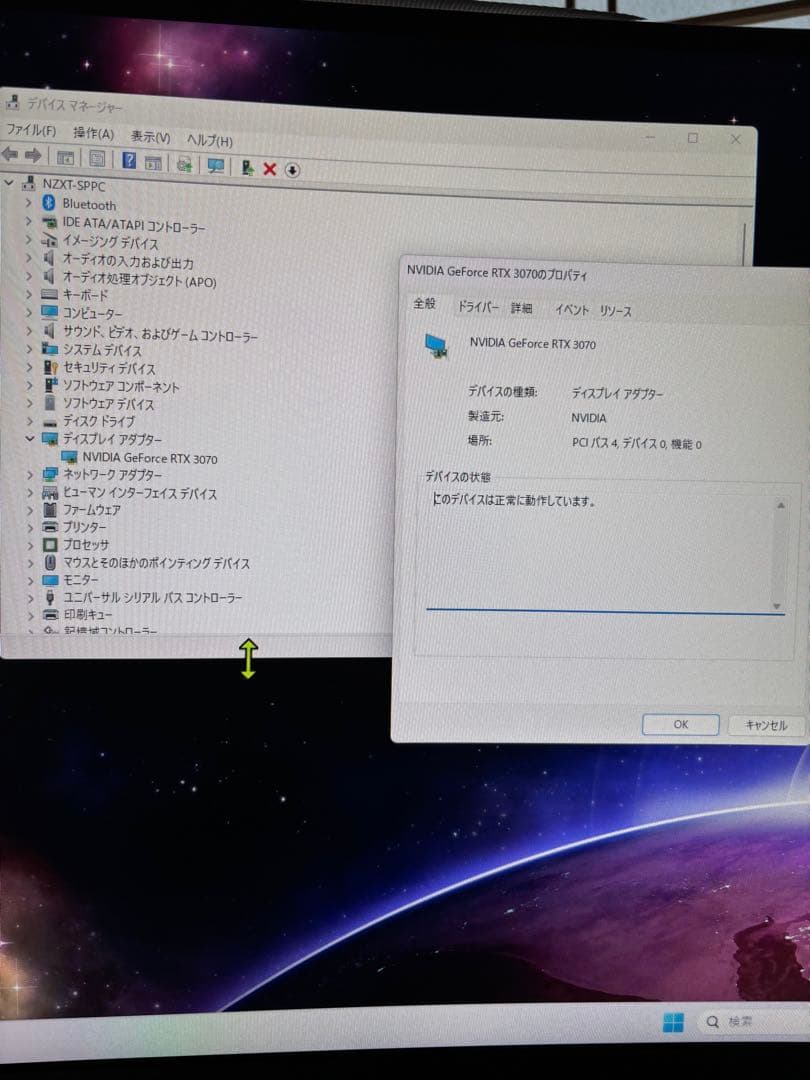810x1080 pixels.
Task: Click the 検索 taskbar search box
Action: pos(754,1022)
